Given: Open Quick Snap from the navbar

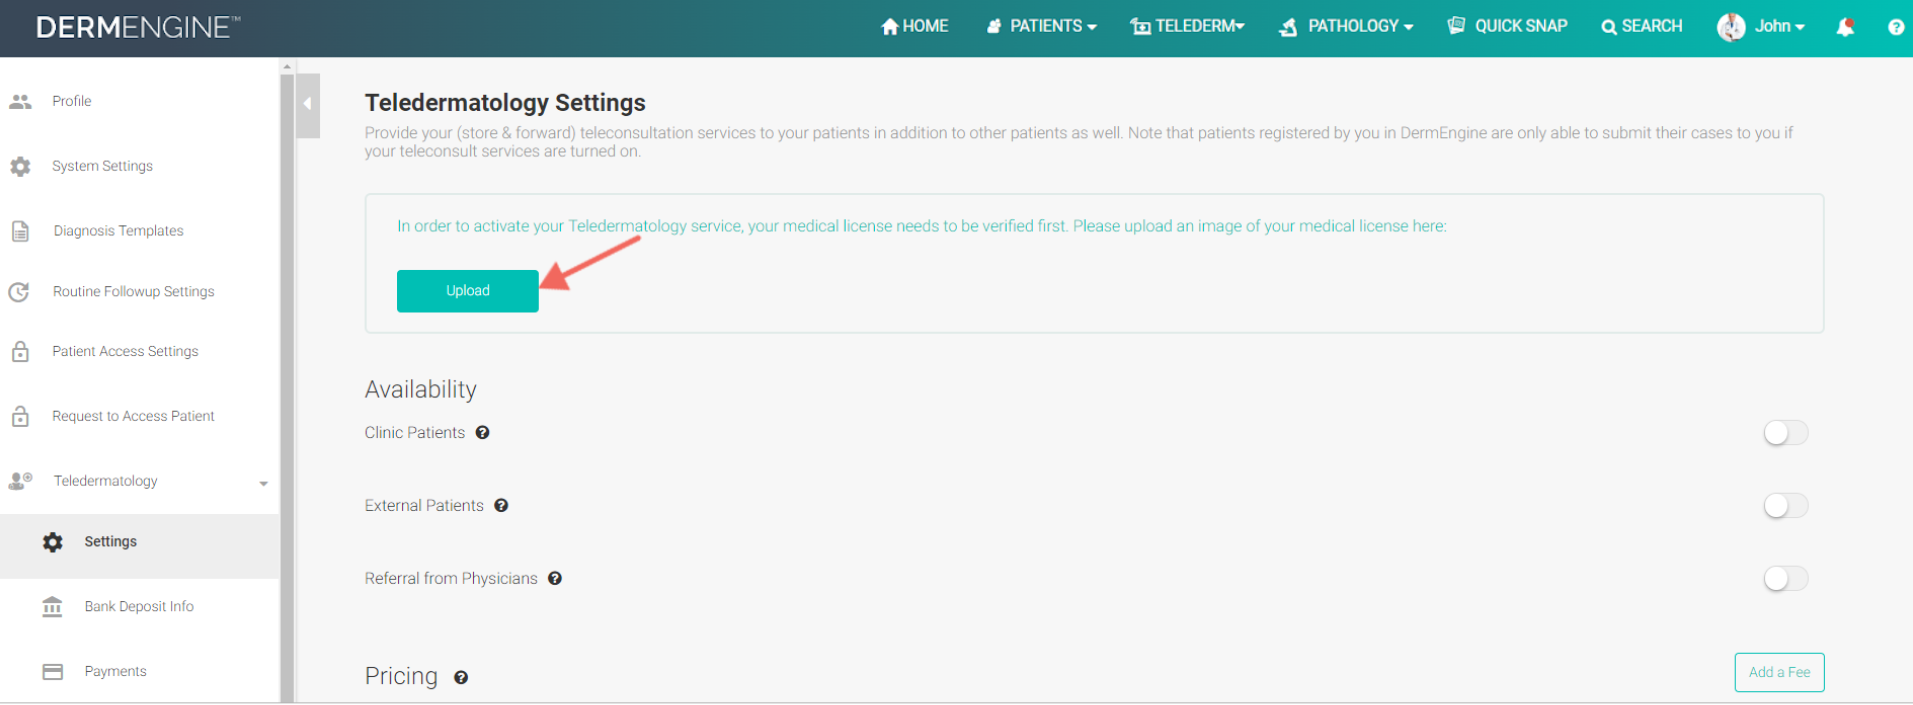Looking at the screenshot, I should (1507, 26).
